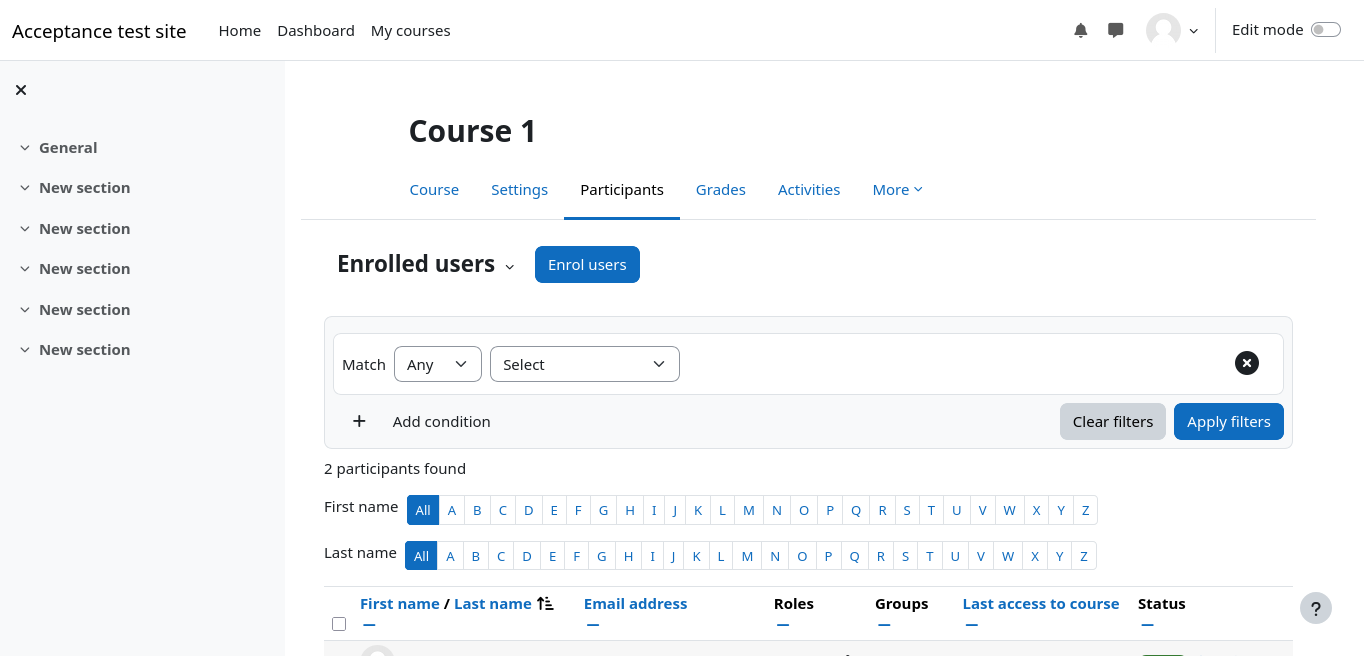
Task: Expand the Enrolled users dropdown
Action: 509,266
